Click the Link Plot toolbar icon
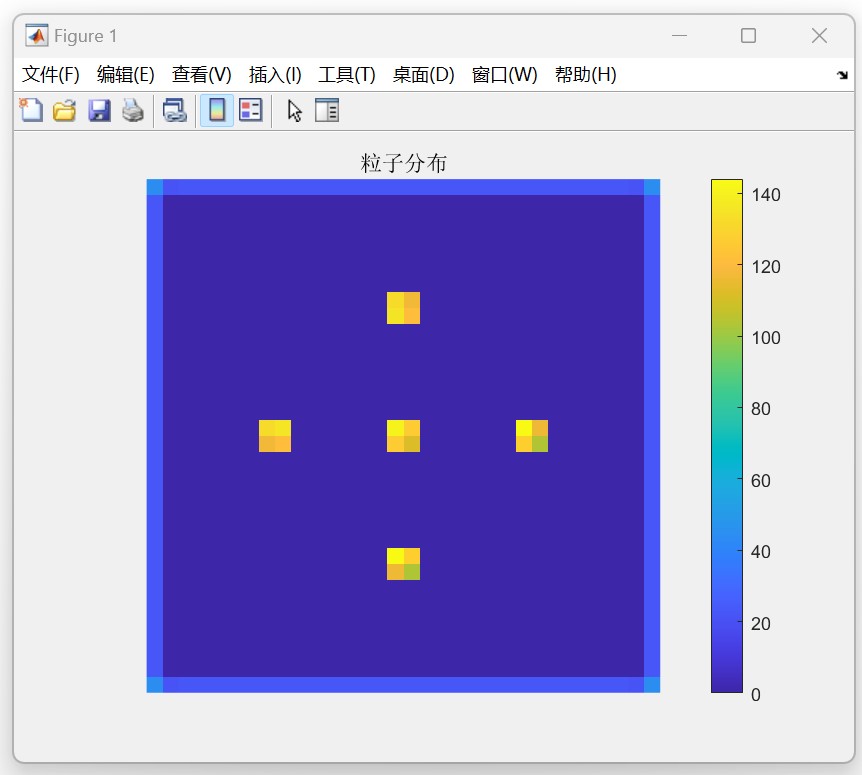862x775 pixels. (x=175, y=110)
